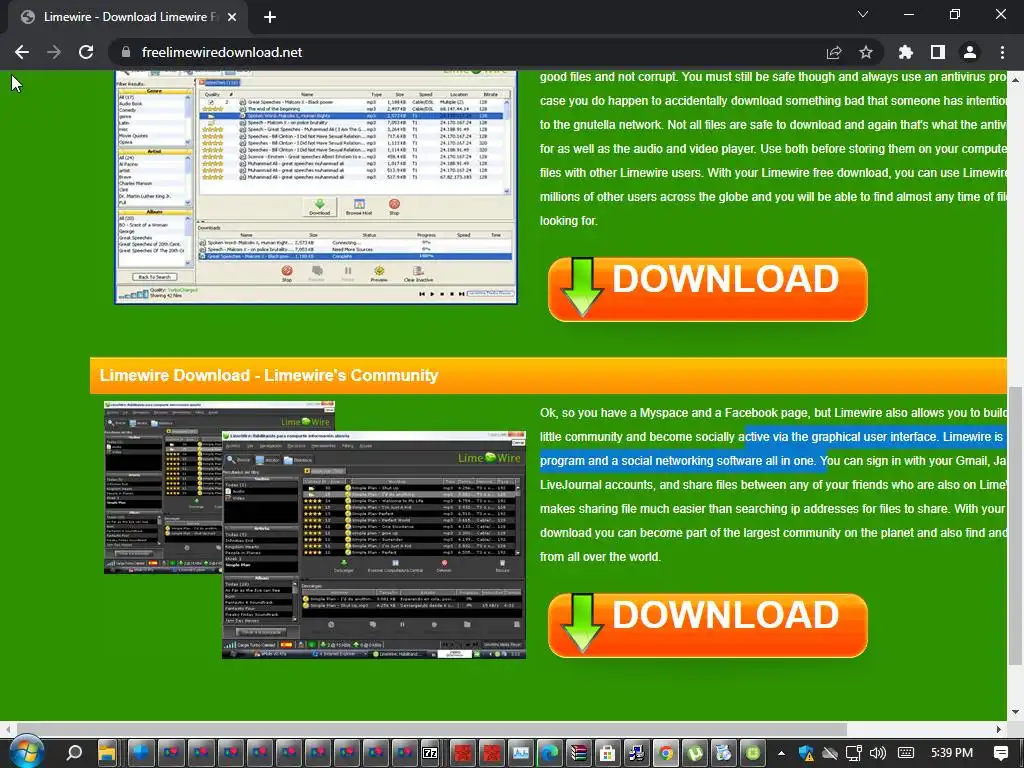Open taskbar search magnifier
1024x768 pixels.
[x=74, y=753]
